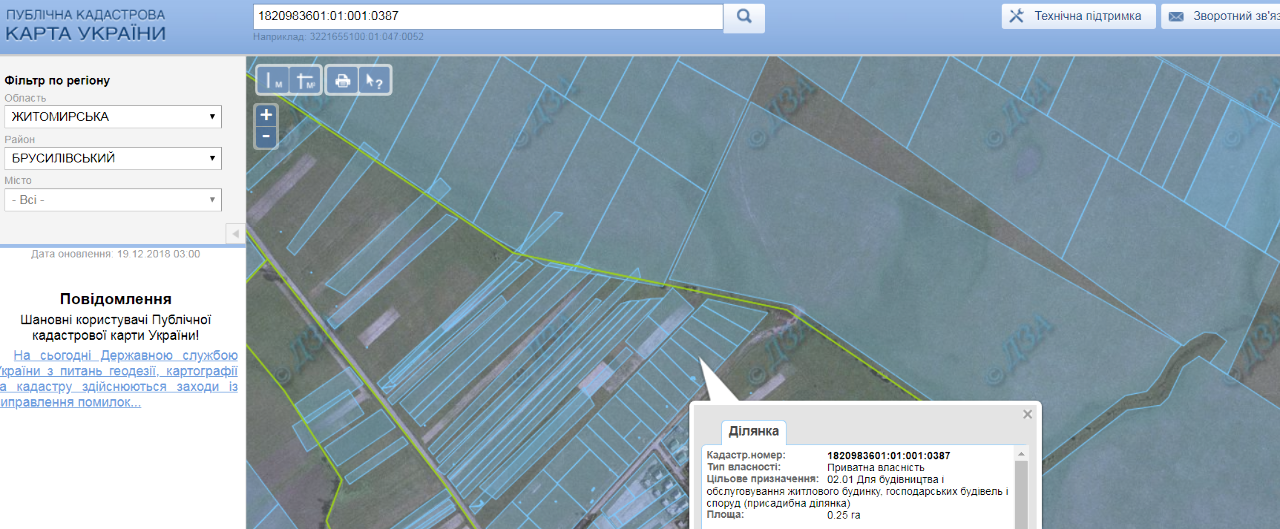The image size is (1280, 529).
Task: Open Технічна підтримка
Action: [1078, 16]
